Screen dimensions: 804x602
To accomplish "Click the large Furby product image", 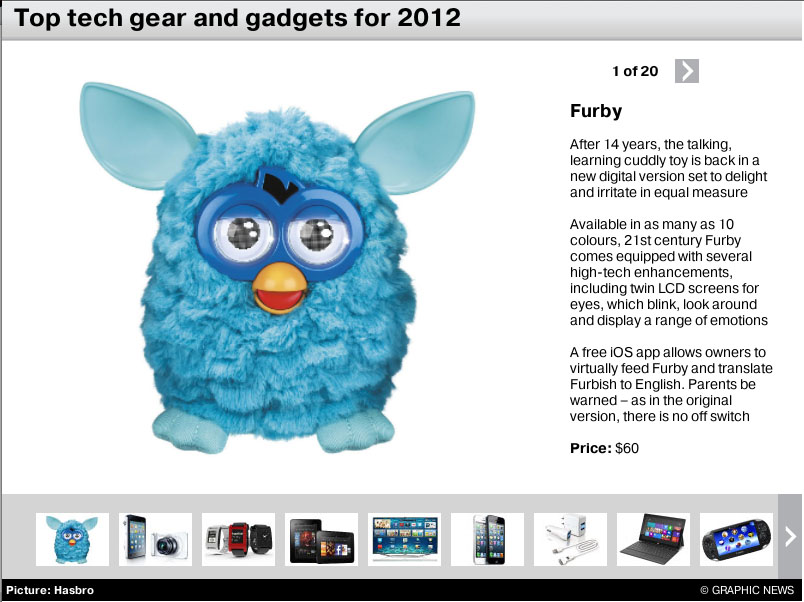I will click(x=277, y=268).
